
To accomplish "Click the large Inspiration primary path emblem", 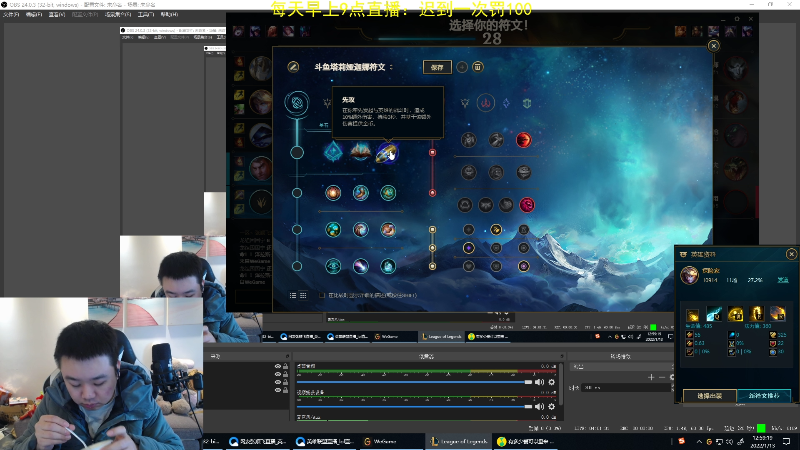I will click(x=297, y=103).
